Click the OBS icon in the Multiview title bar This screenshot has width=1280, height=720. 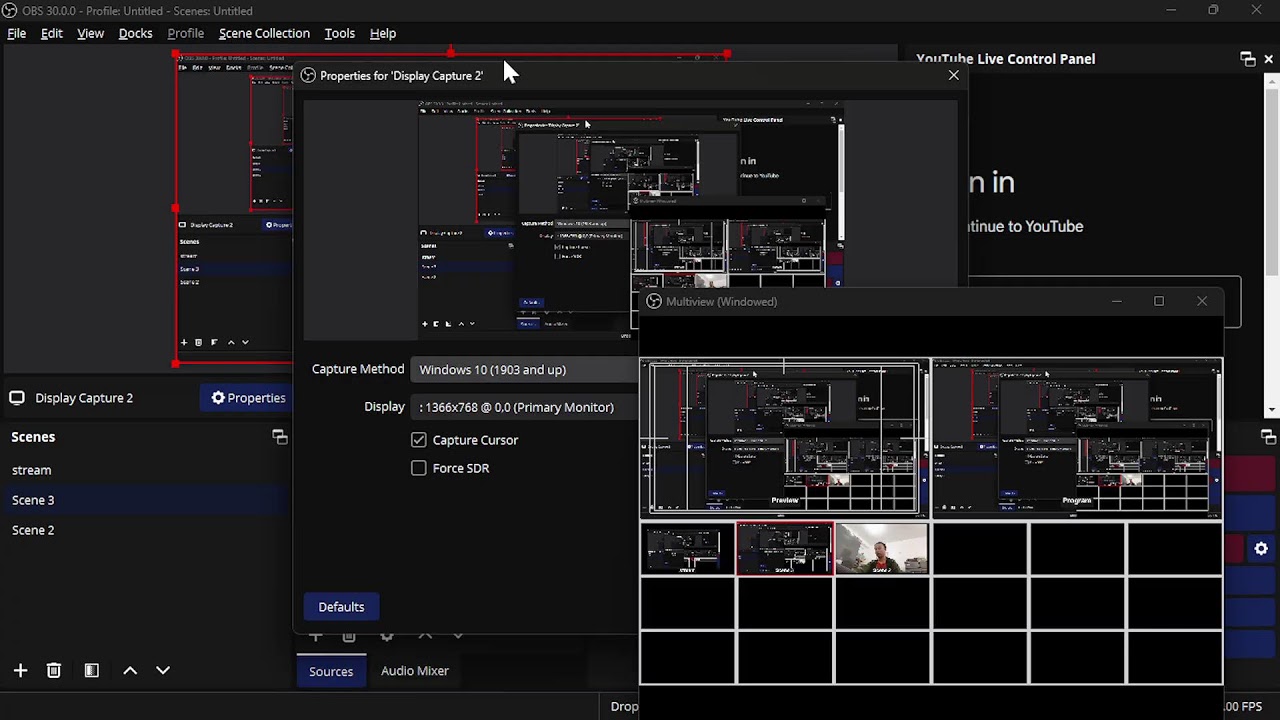click(654, 301)
